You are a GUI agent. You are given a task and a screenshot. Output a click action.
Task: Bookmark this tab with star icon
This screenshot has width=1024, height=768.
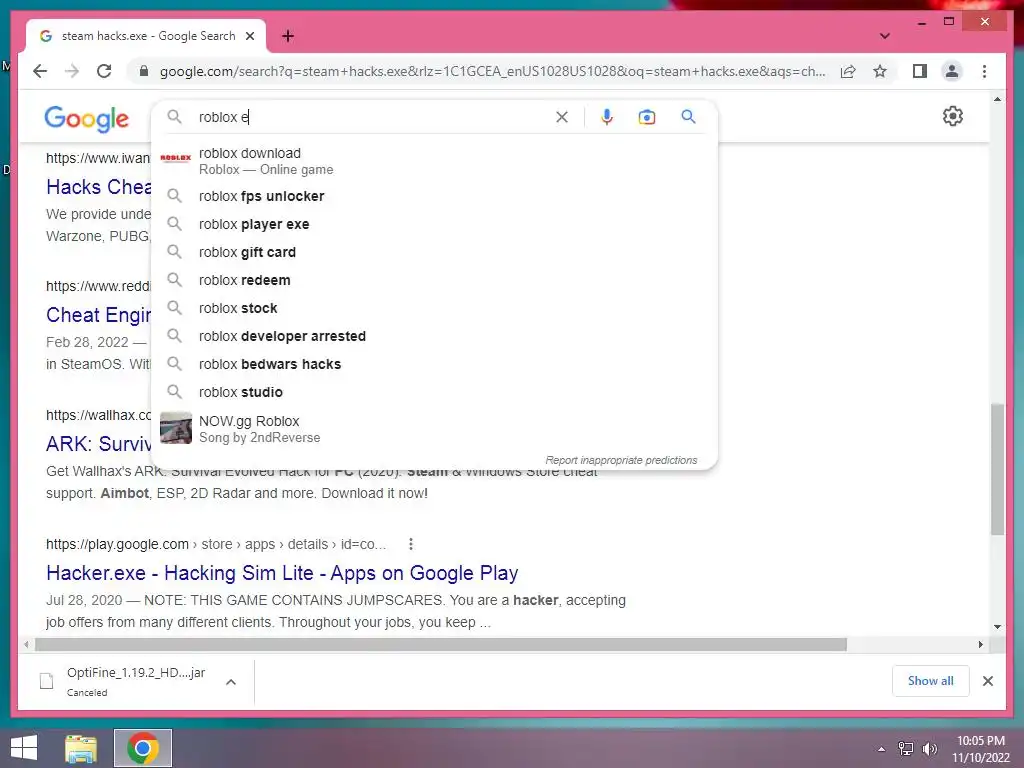[880, 71]
